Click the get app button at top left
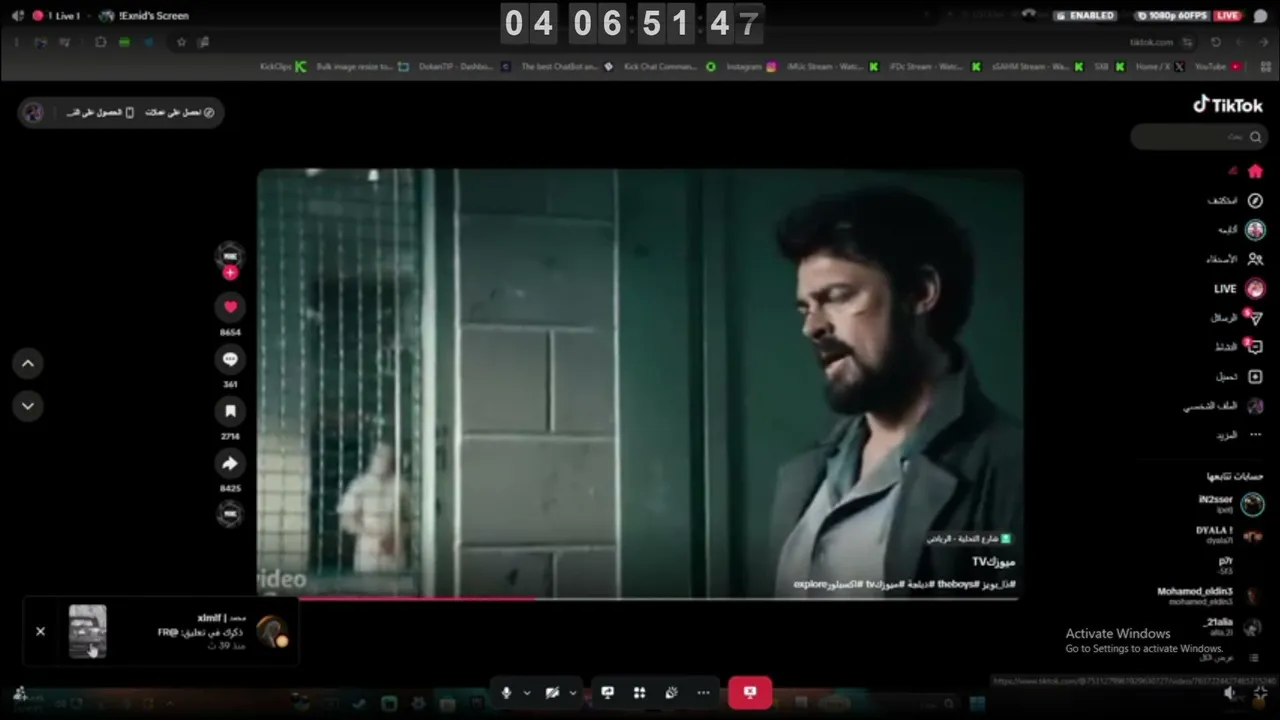 100,112
